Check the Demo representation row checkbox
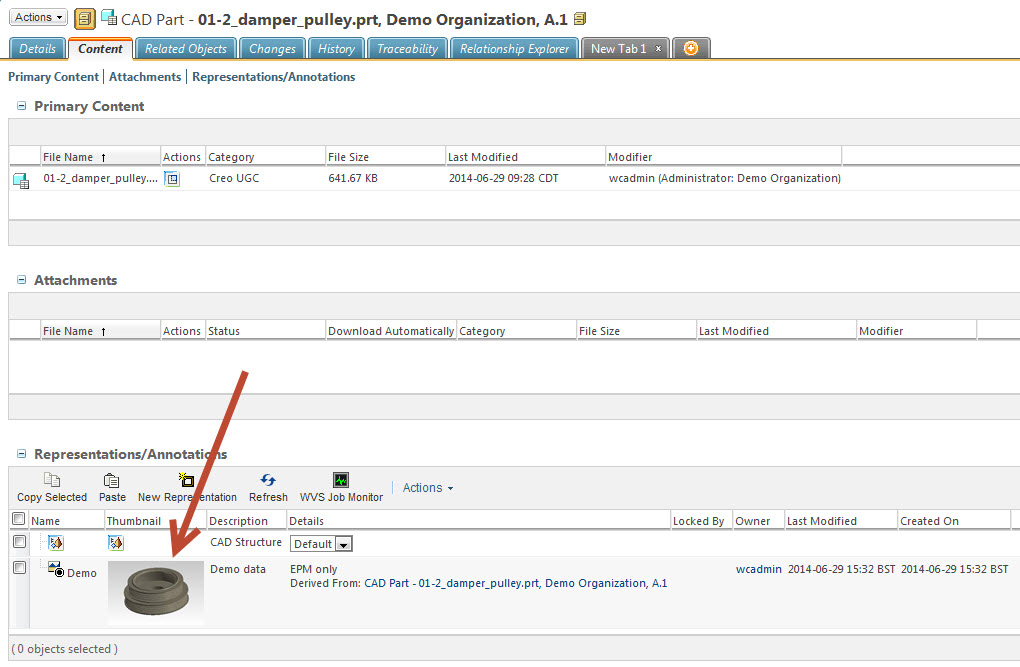The image size is (1020, 667). pos(20,567)
